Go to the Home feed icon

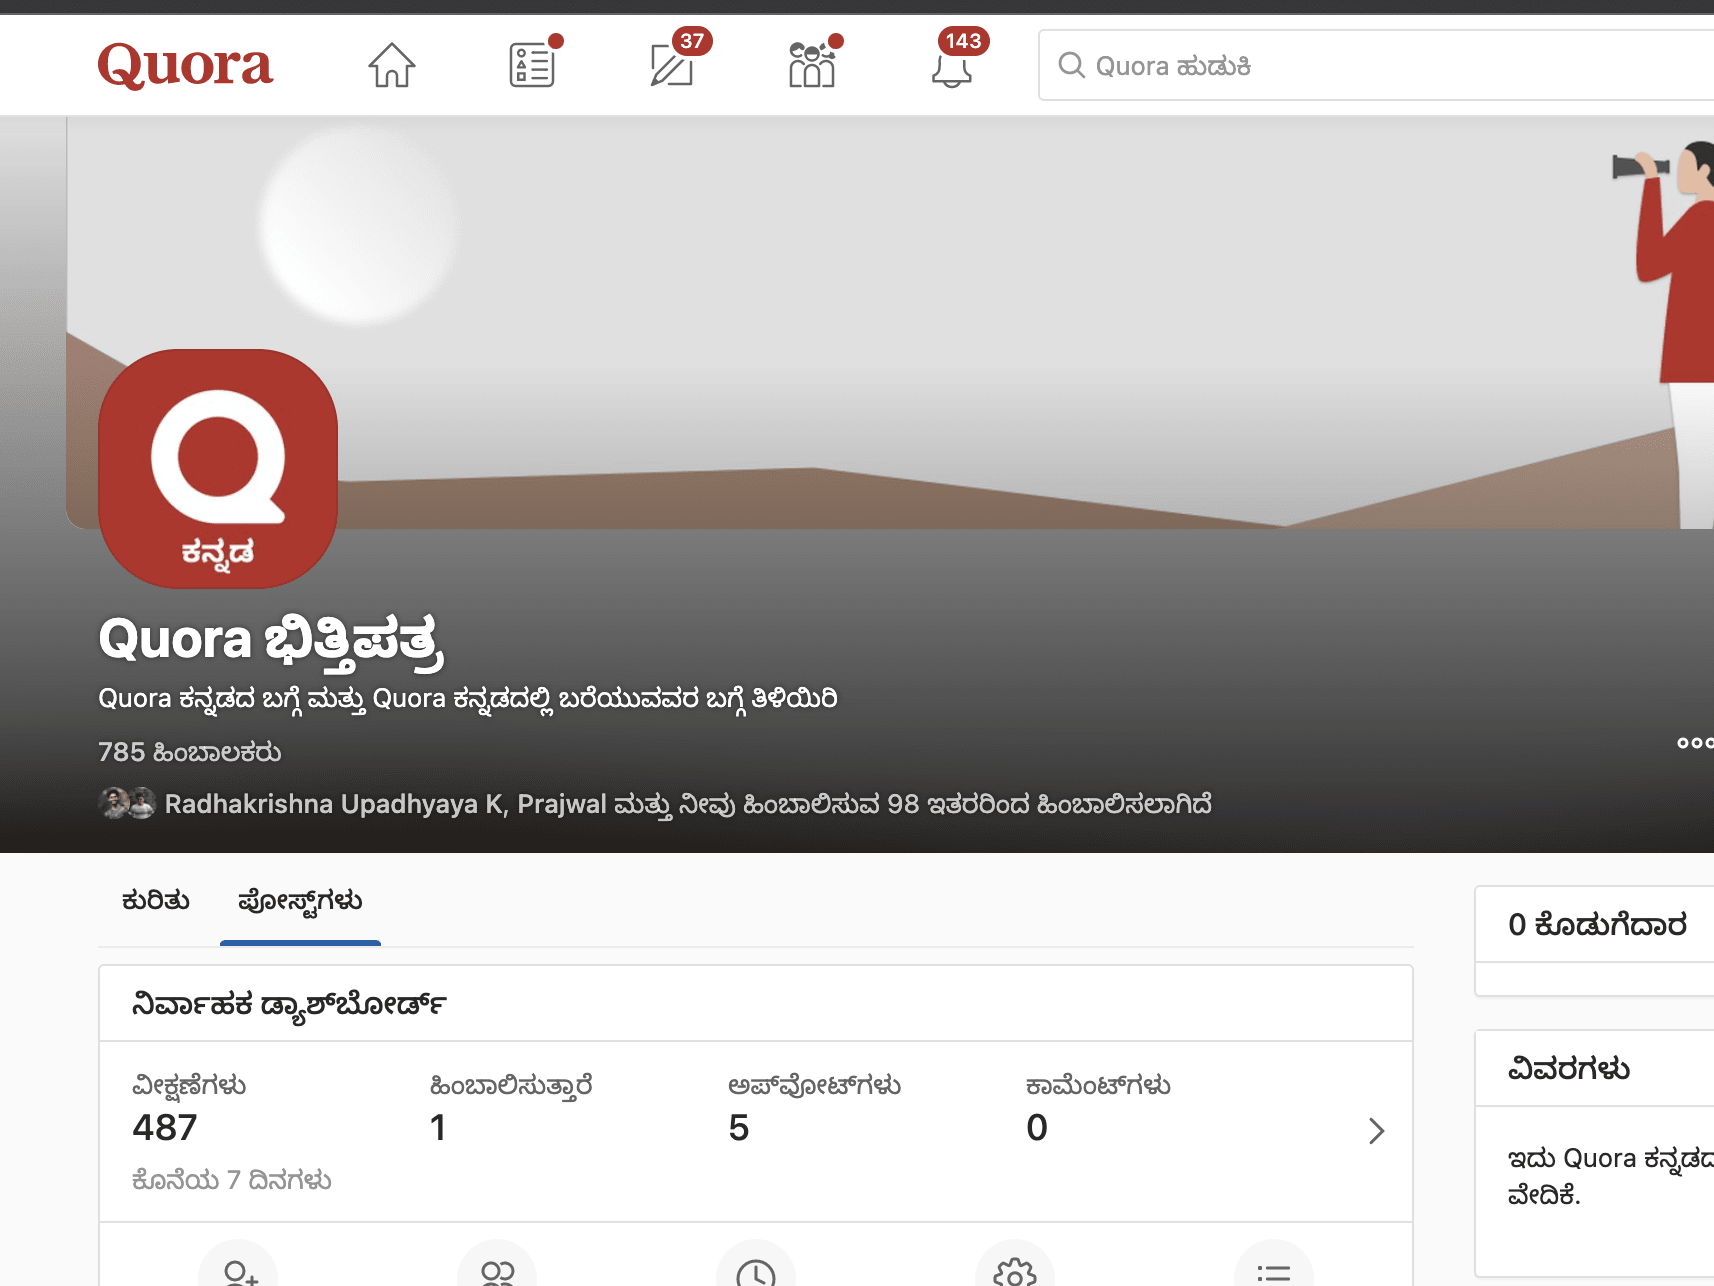coord(392,66)
